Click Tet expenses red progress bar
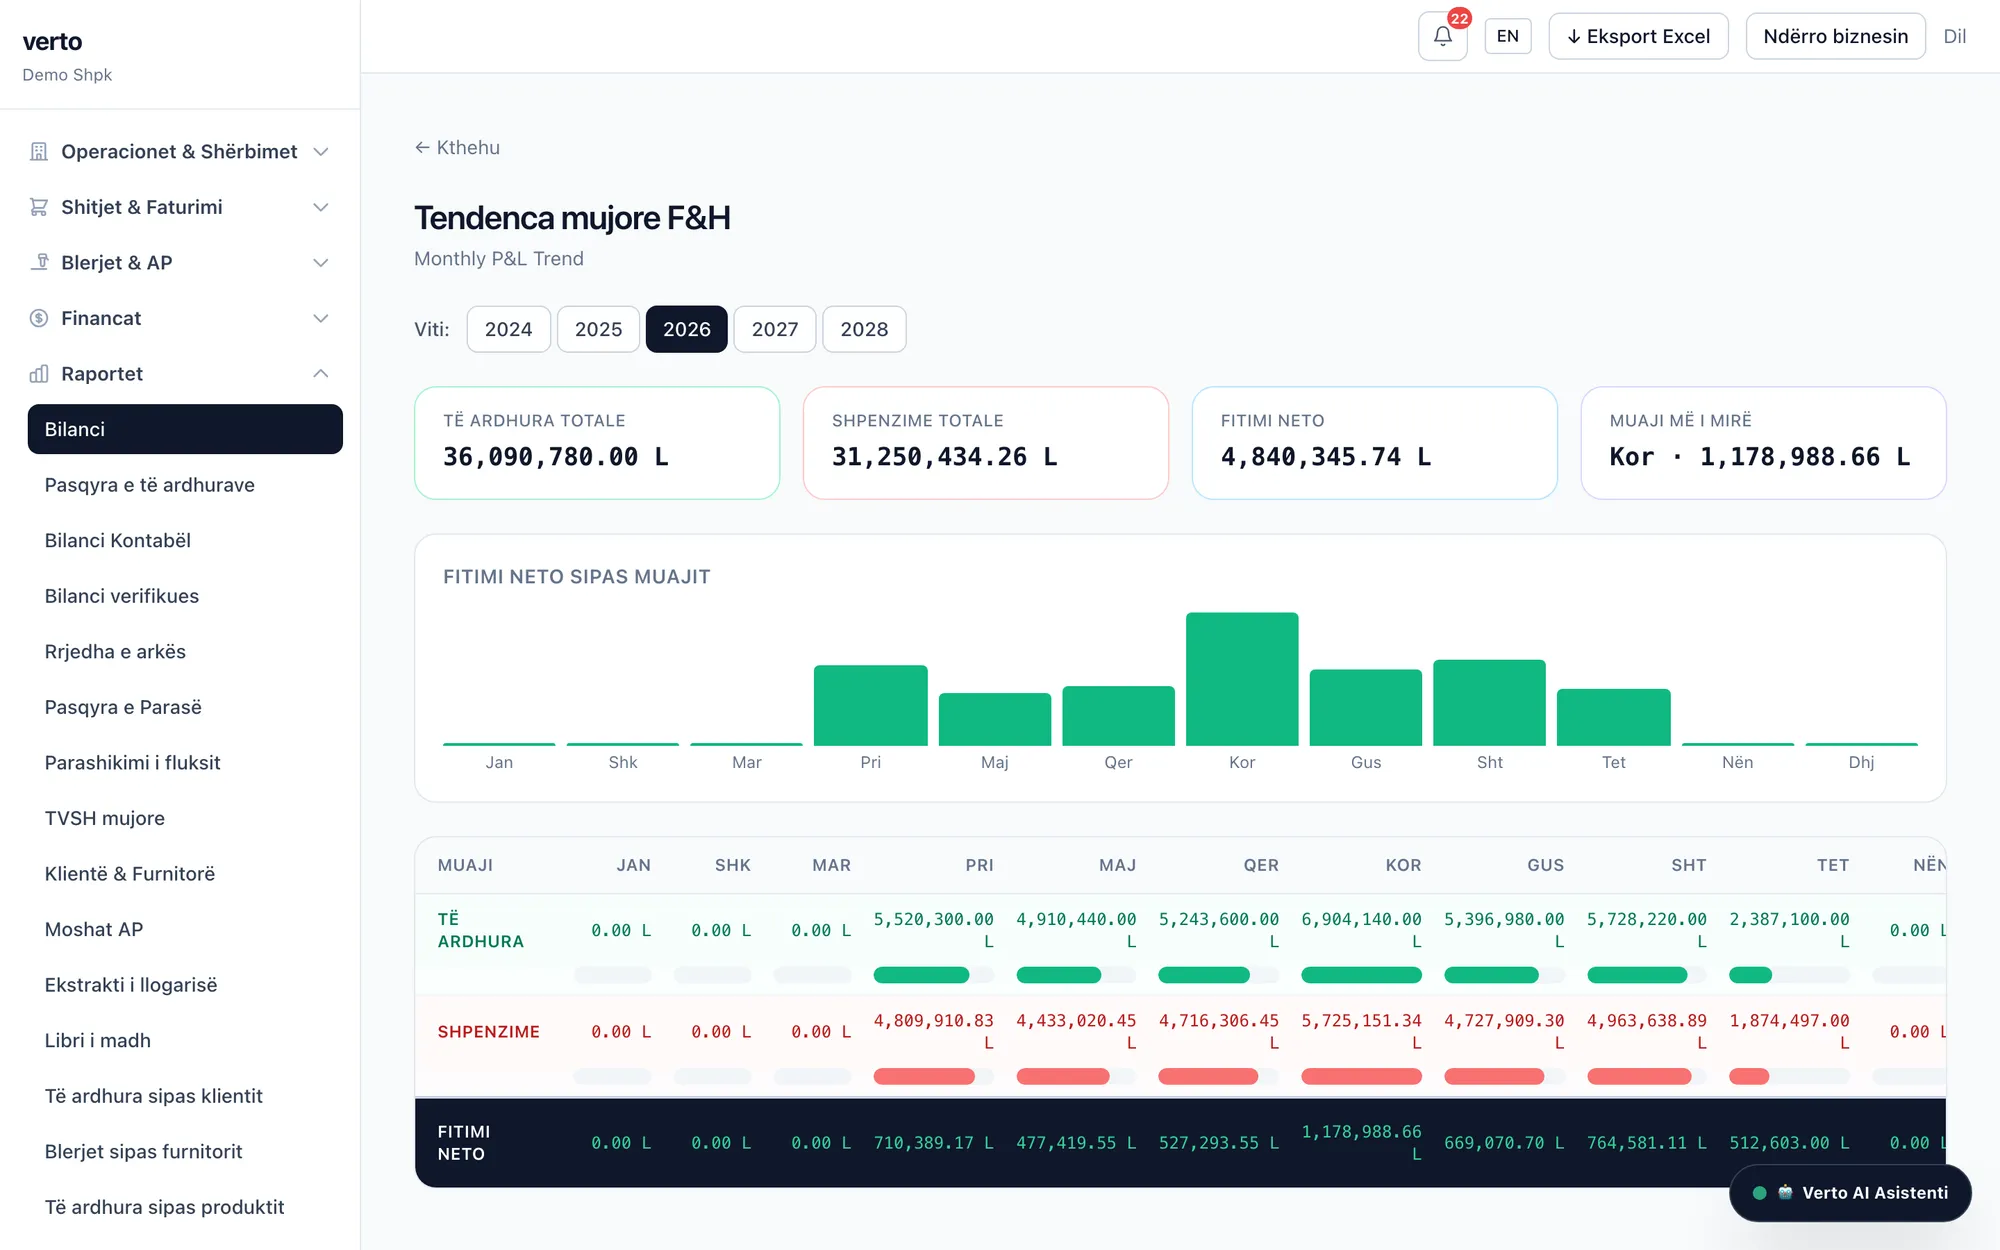This screenshot has height=1250, width=2000. click(x=1749, y=1077)
